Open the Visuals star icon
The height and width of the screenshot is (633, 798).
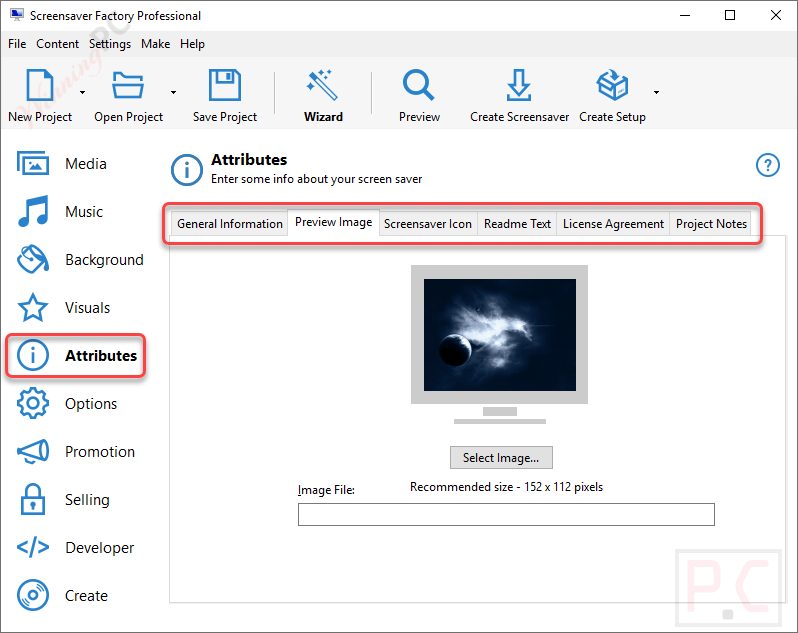tap(33, 307)
